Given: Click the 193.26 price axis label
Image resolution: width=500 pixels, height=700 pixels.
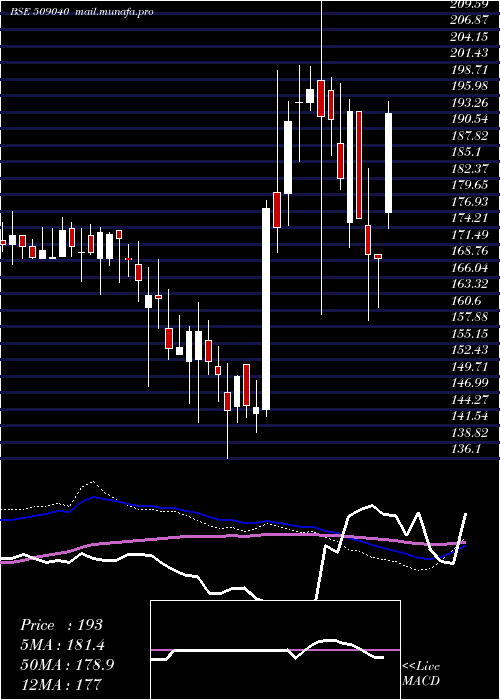Looking at the screenshot, I should (470, 103).
